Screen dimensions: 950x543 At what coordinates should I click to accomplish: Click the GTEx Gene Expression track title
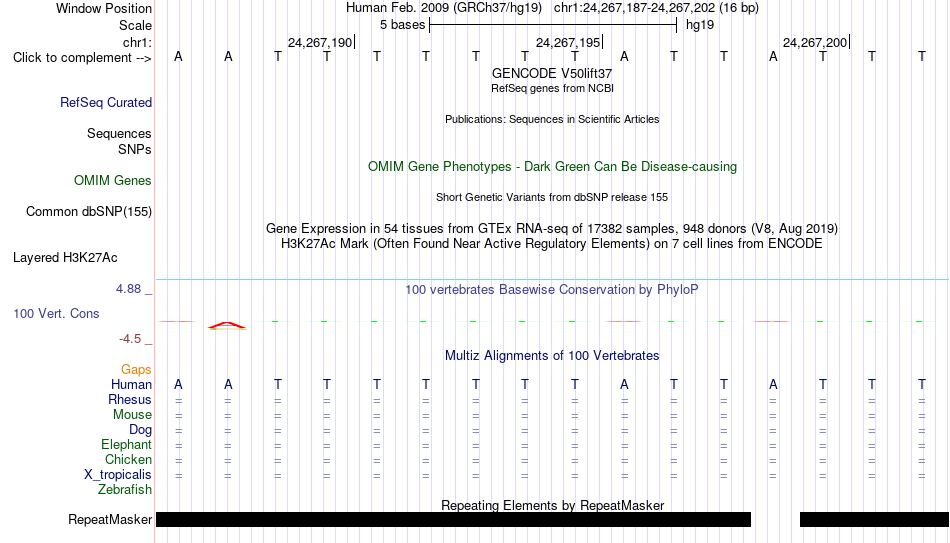click(552, 228)
